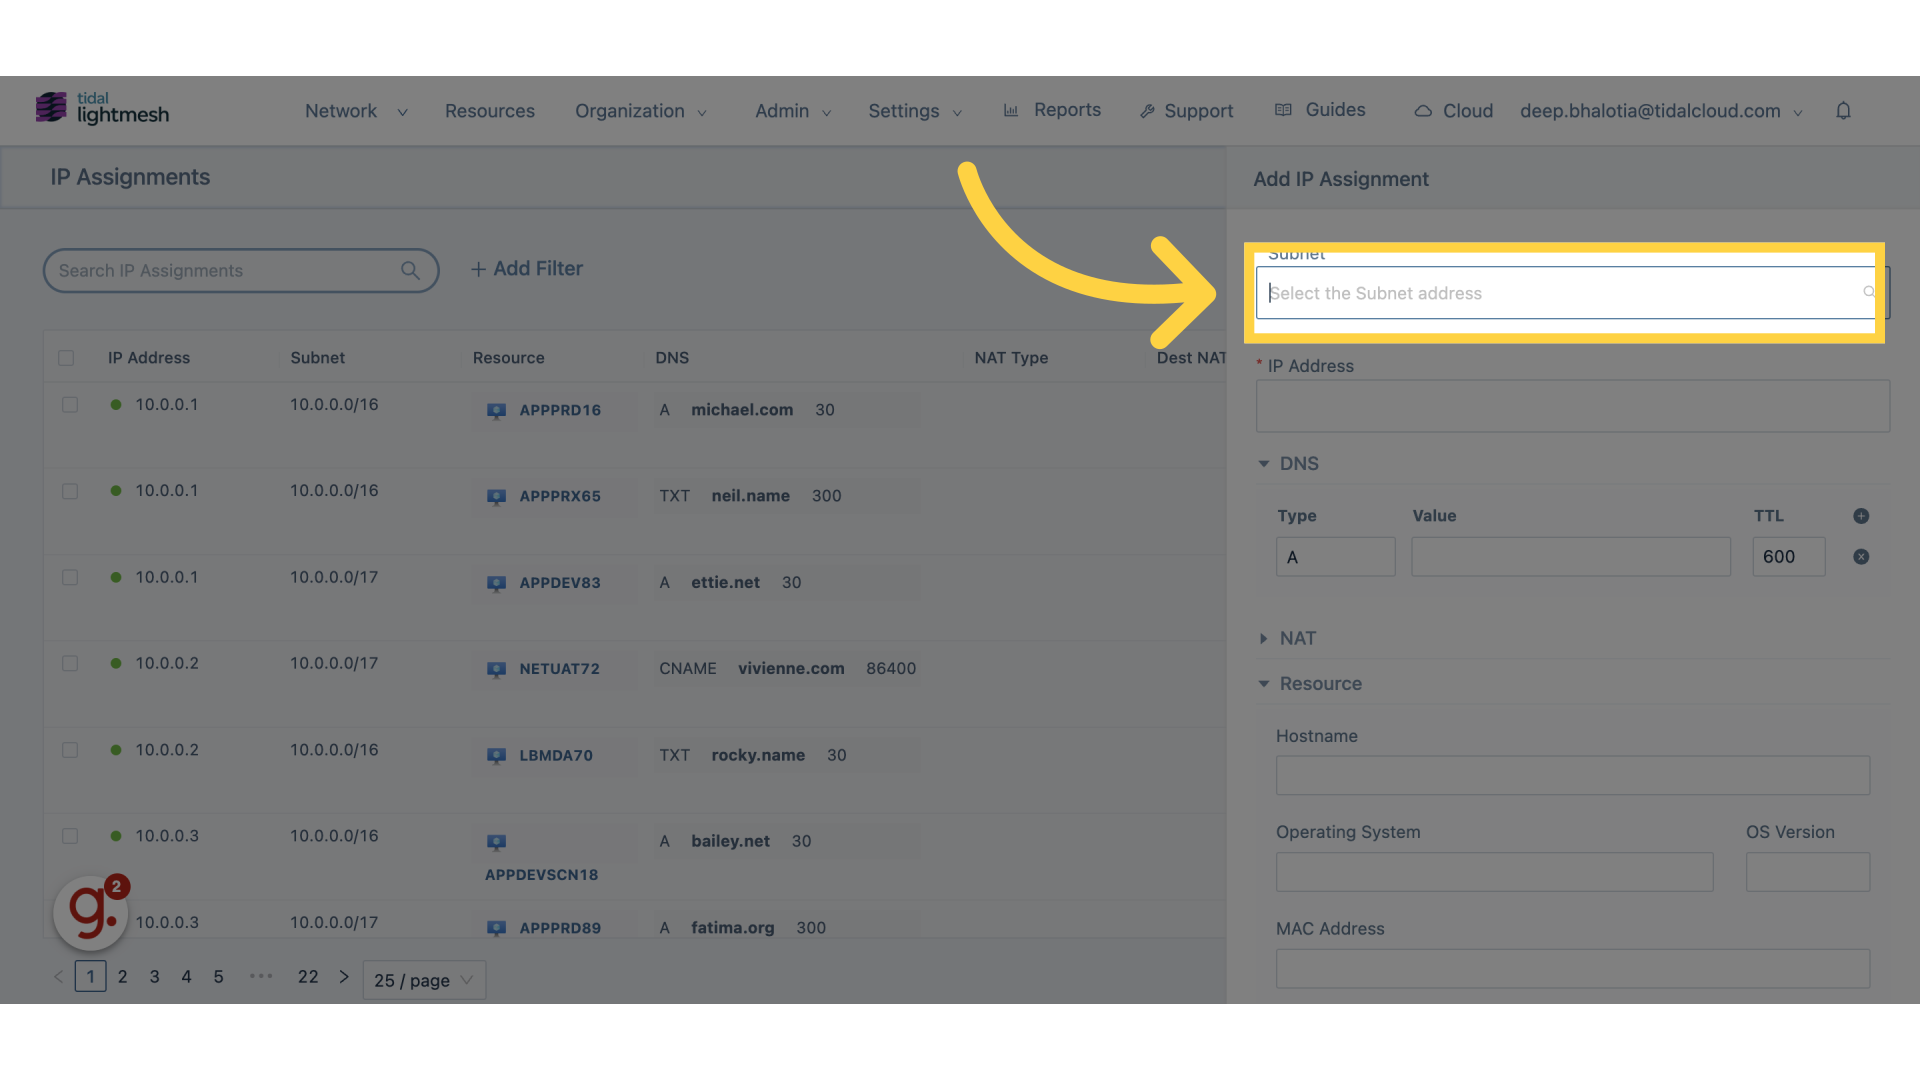Remove the DNS record with x icon

coord(1861,557)
